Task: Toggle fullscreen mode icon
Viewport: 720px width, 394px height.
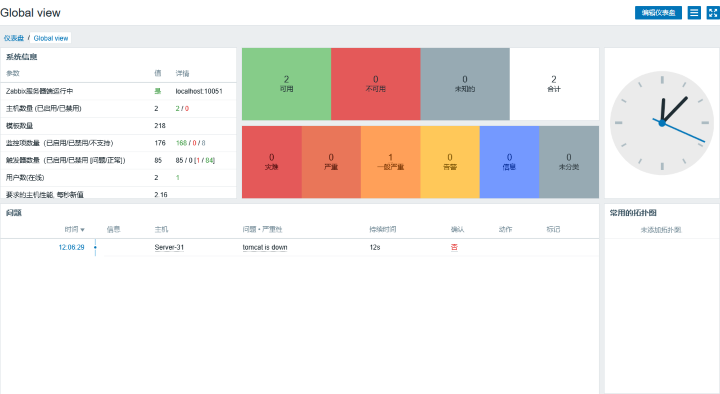Action: [x=713, y=13]
